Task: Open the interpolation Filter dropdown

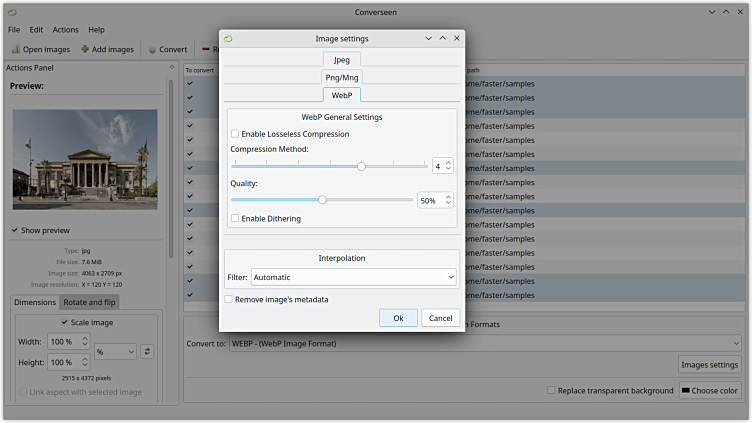Action: [x=353, y=276]
